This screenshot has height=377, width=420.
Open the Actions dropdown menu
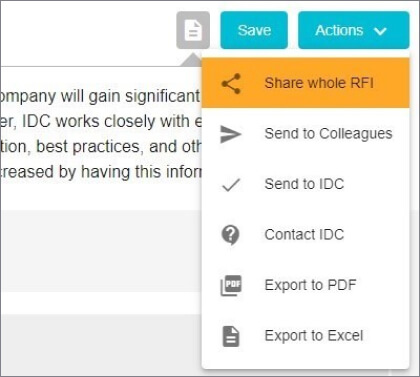pos(354,30)
